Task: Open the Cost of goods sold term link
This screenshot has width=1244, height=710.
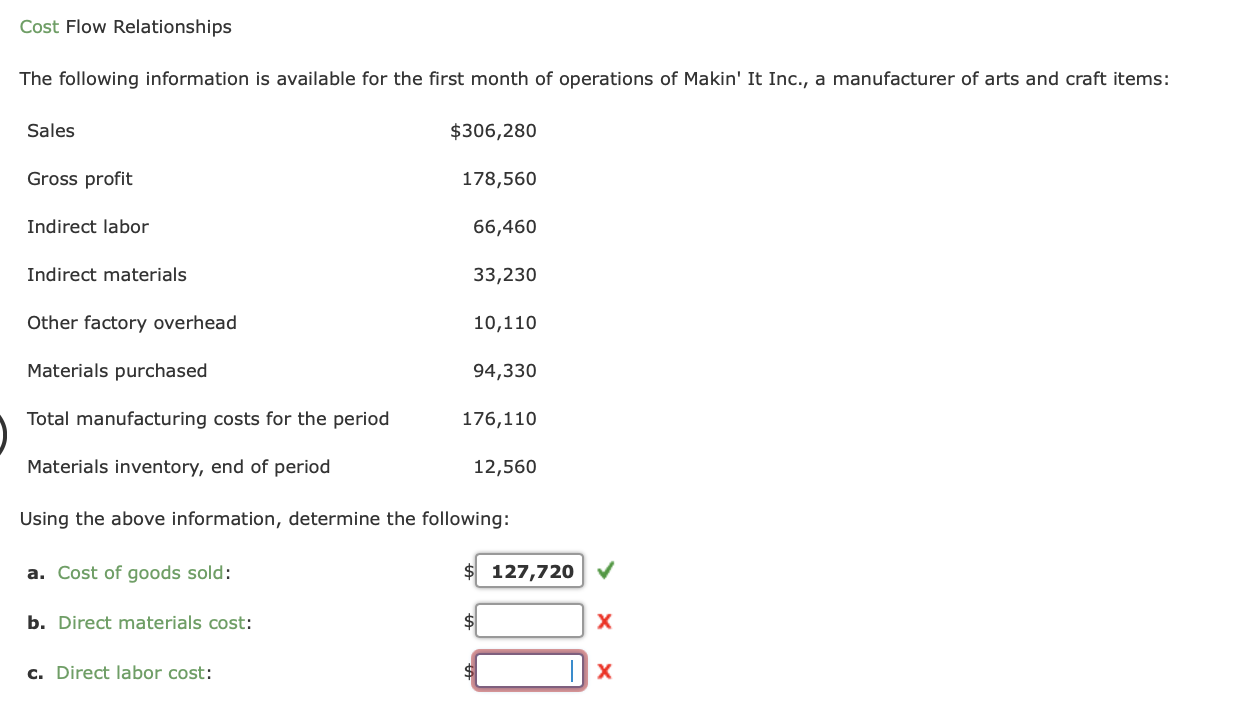Action: tap(140, 572)
